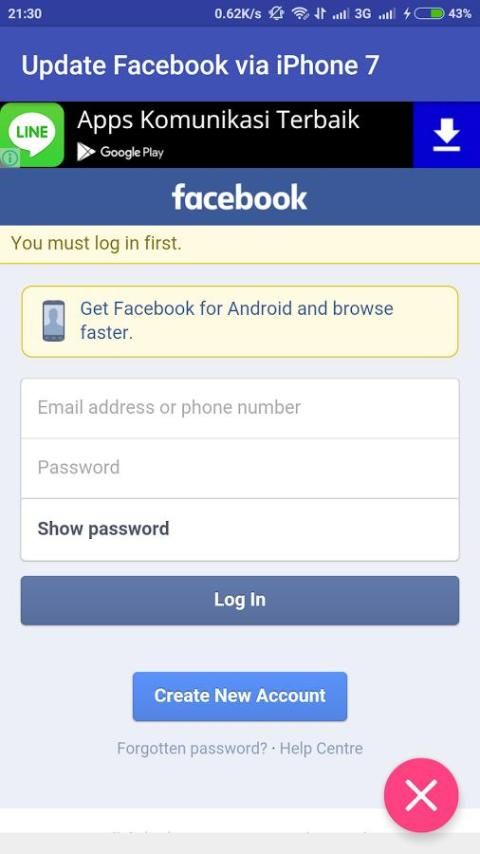Tap the phone icon in Android banner
The image size is (480, 854).
click(x=53, y=321)
